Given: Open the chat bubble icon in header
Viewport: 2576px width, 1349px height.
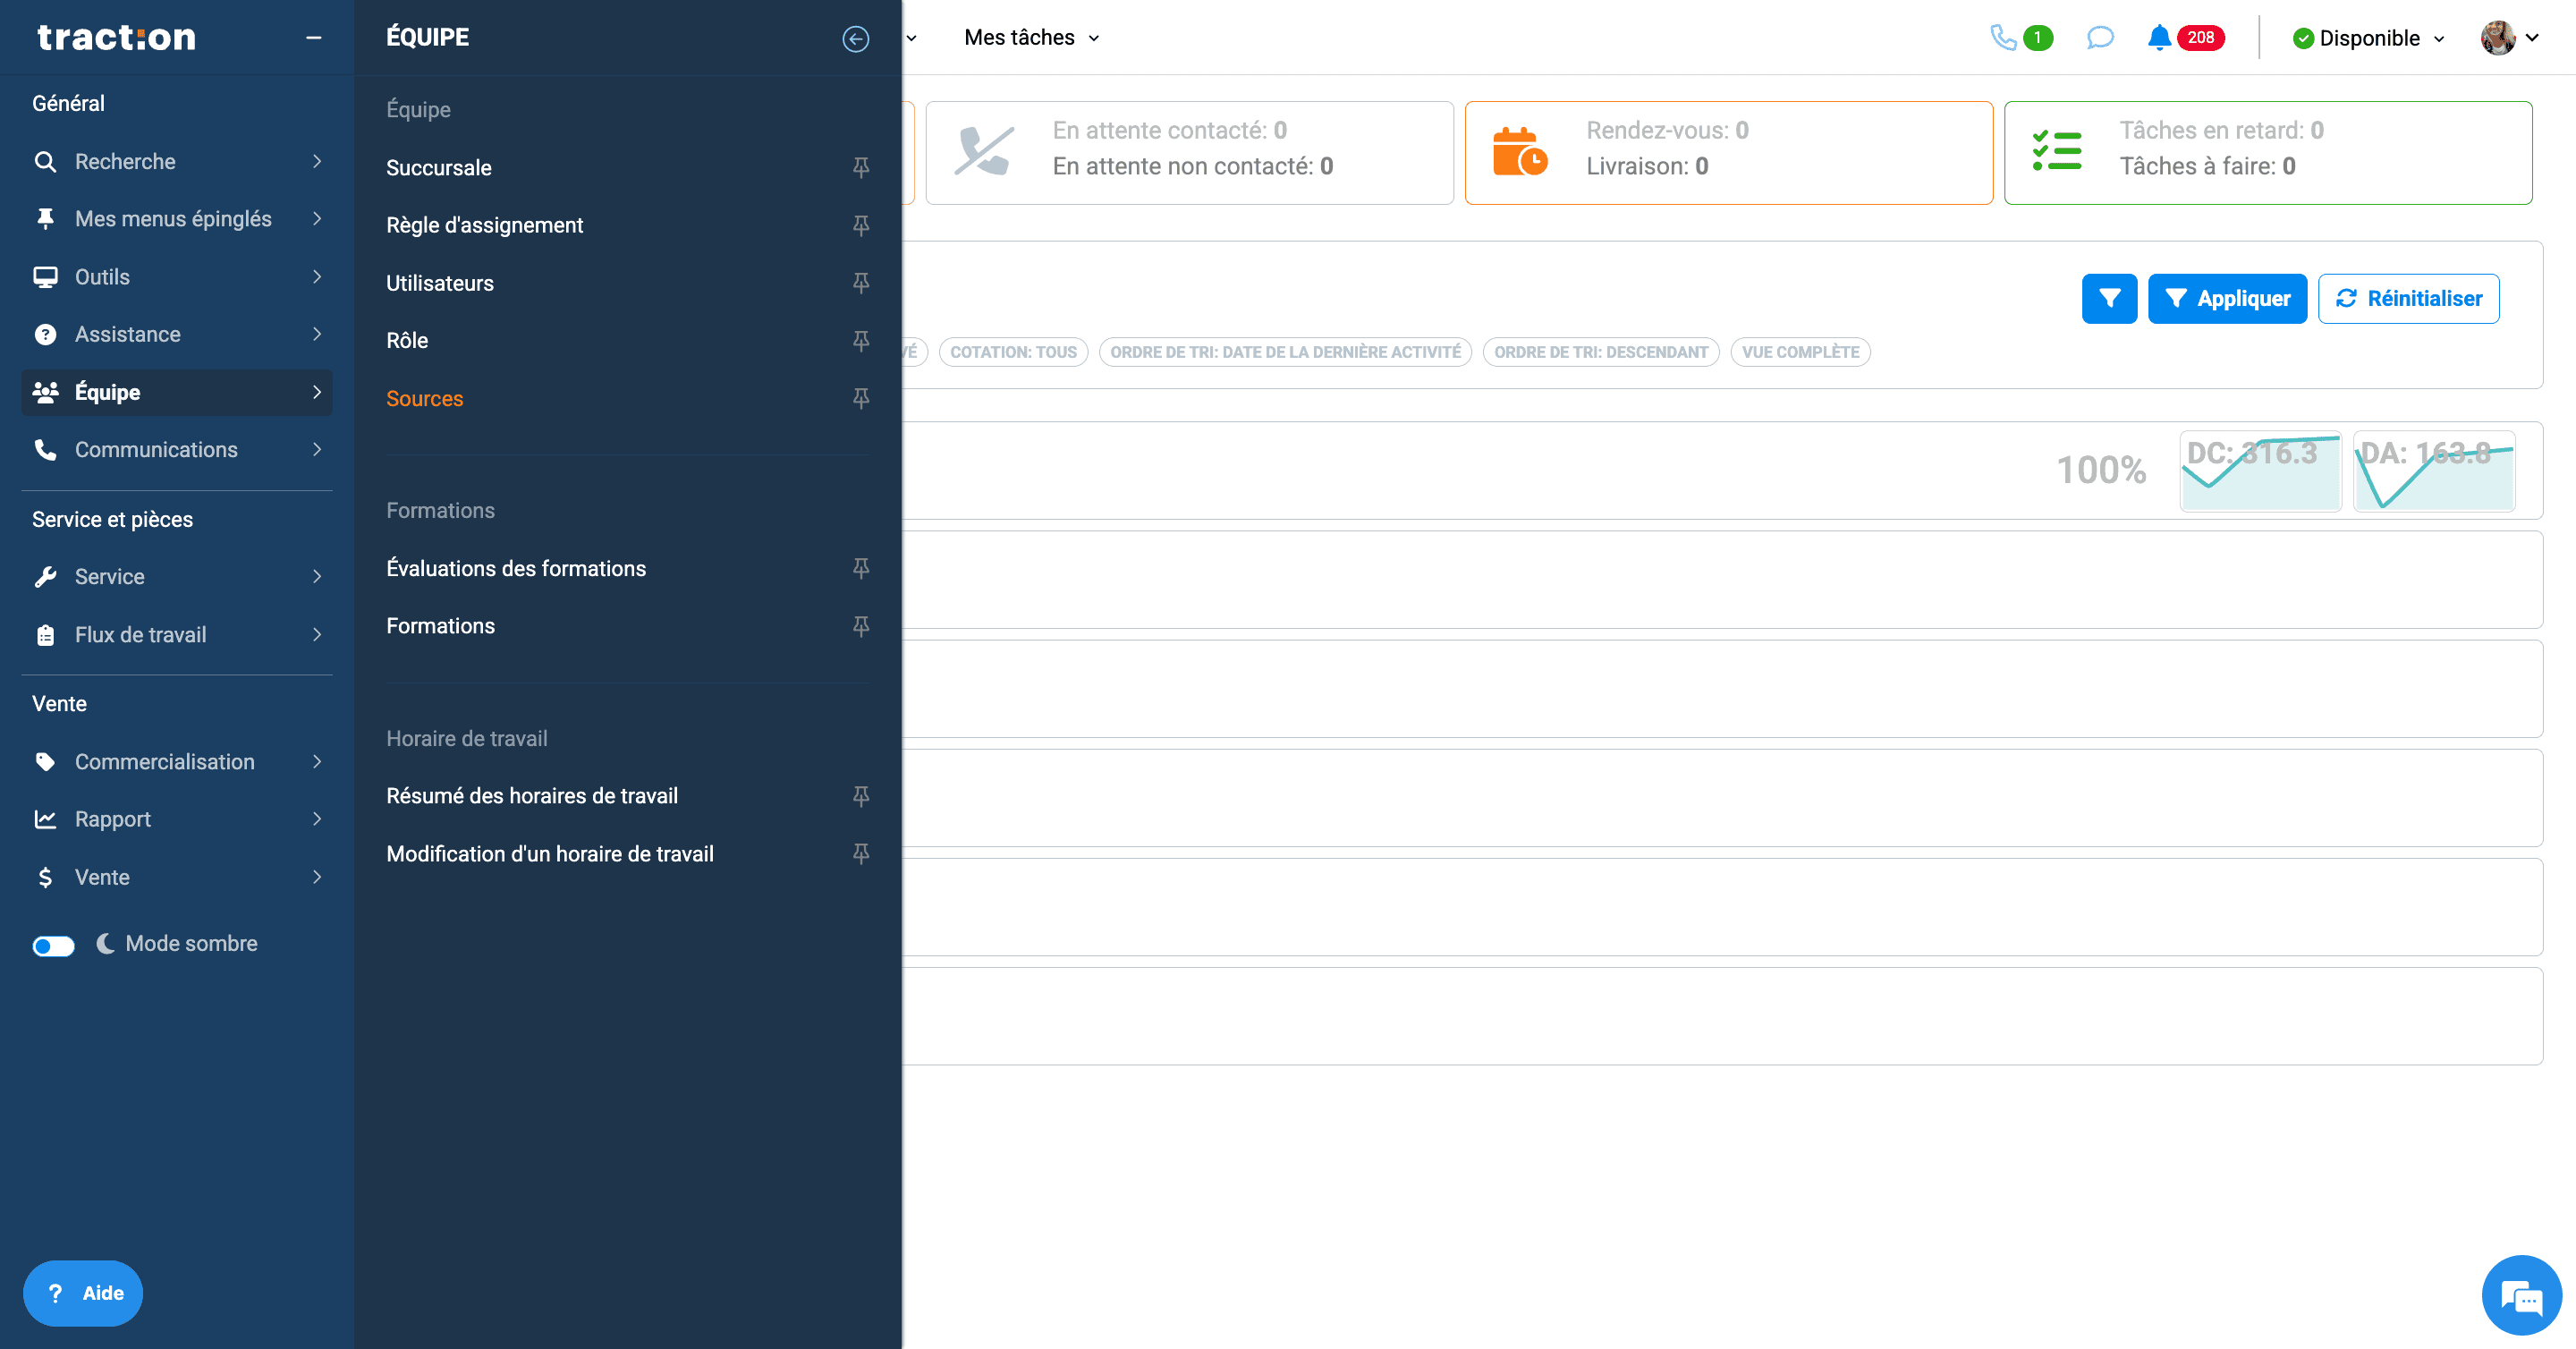Looking at the screenshot, I should (2100, 38).
